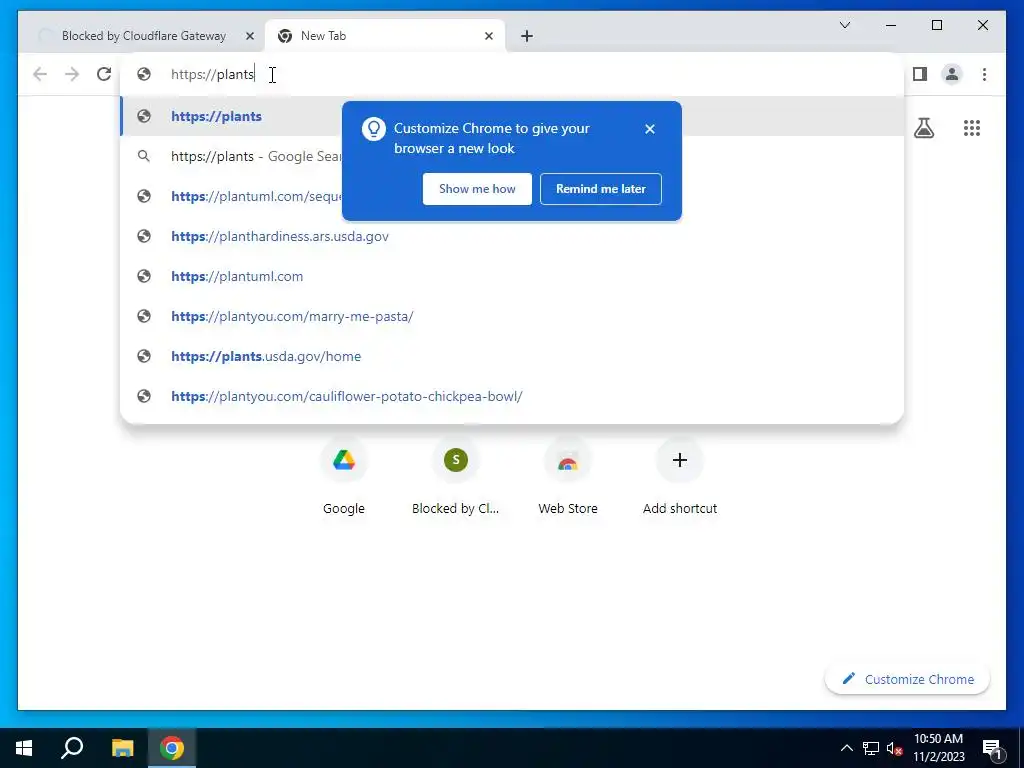The width and height of the screenshot is (1024, 768).
Task: Open the Web Store shortcut
Action: (x=568, y=476)
